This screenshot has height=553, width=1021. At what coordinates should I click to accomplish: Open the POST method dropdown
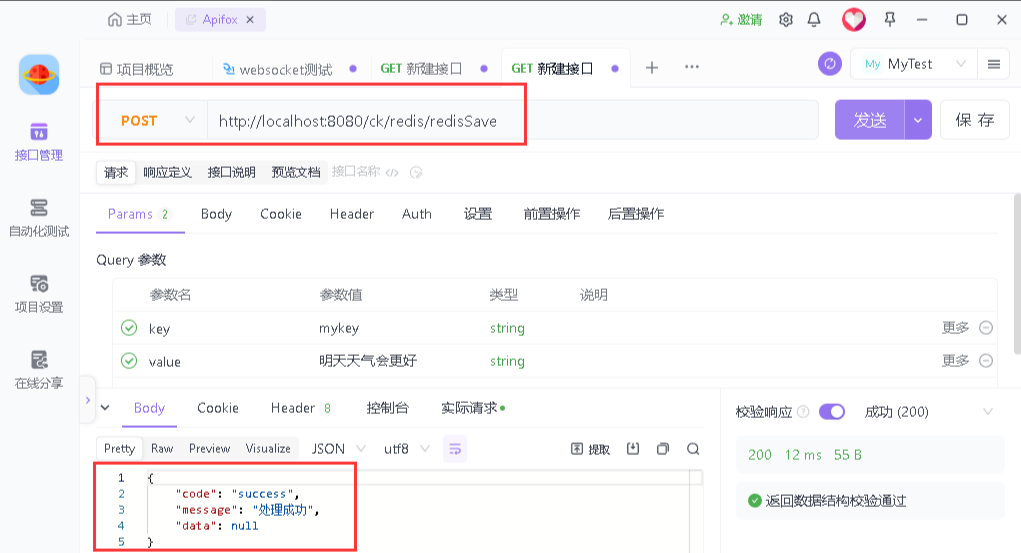[x=157, y=121]
